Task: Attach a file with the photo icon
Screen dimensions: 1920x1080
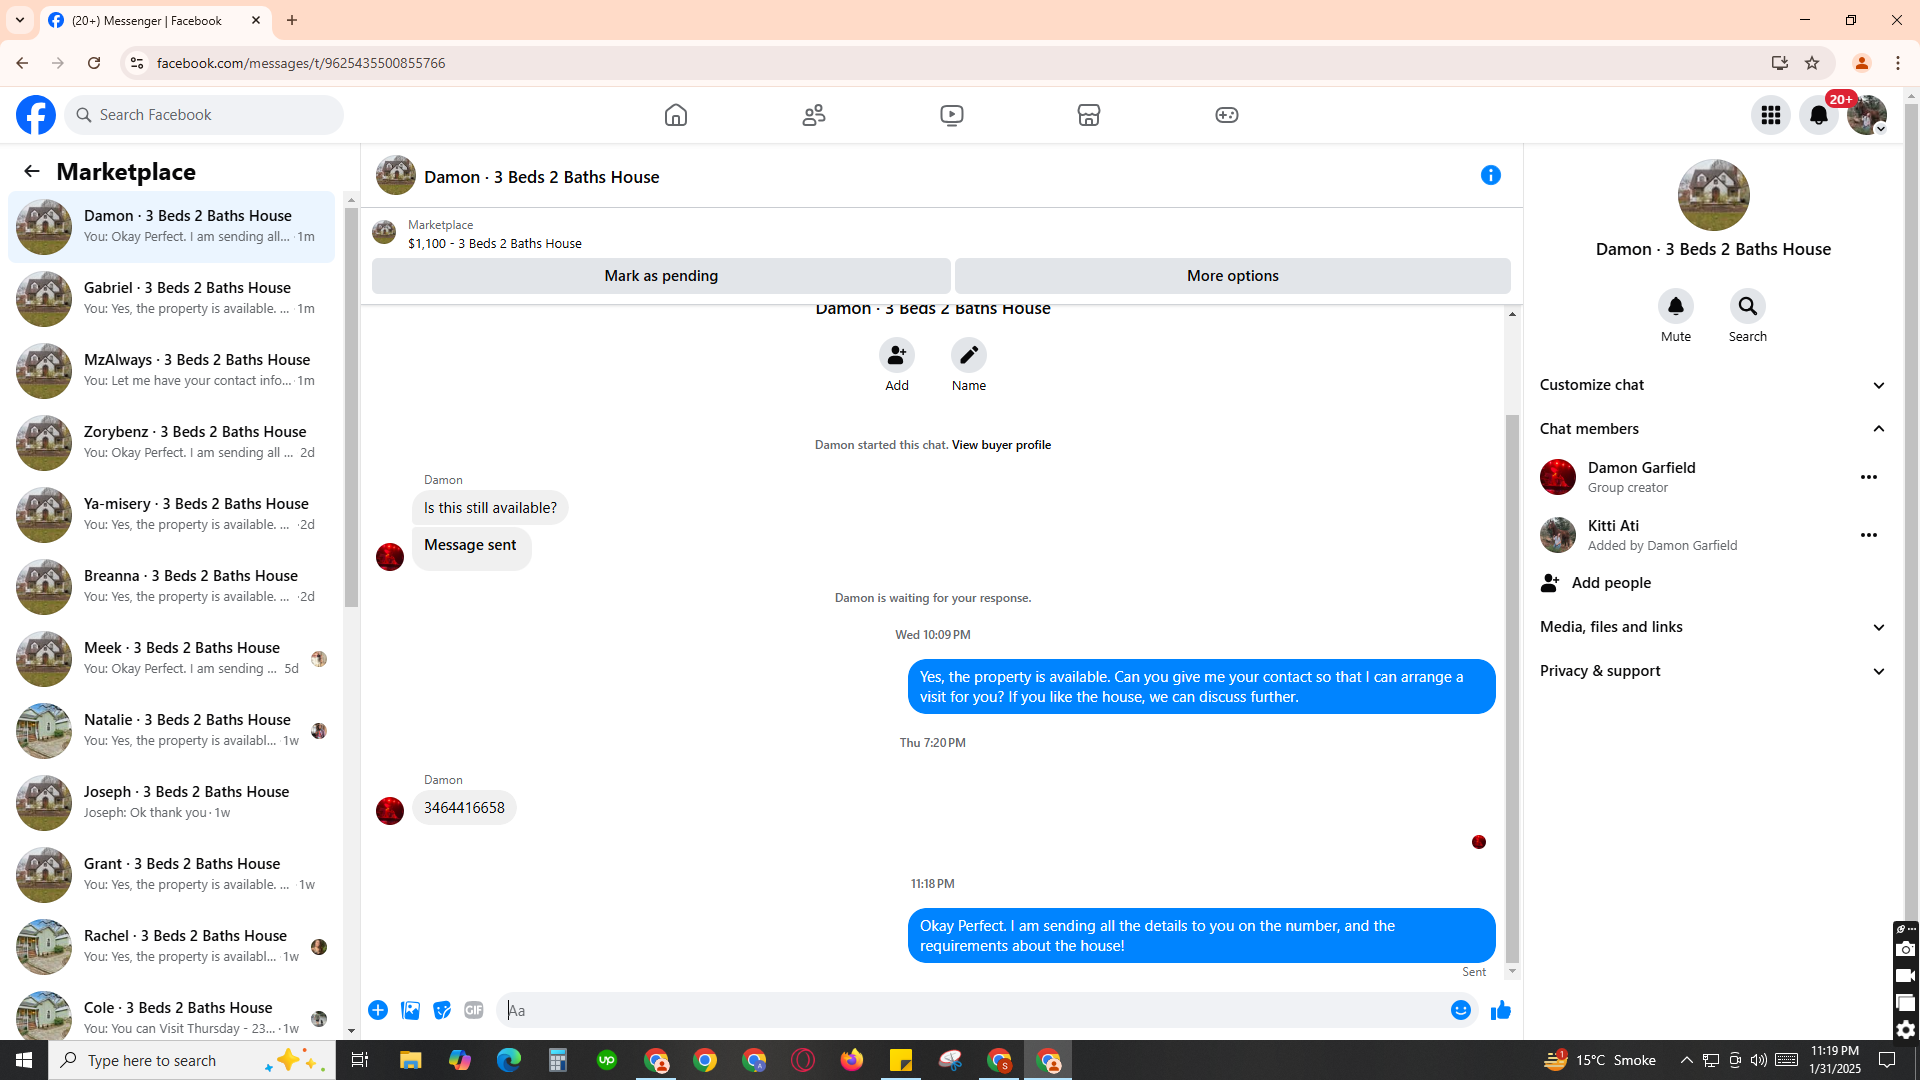Action: point(410,1010)
